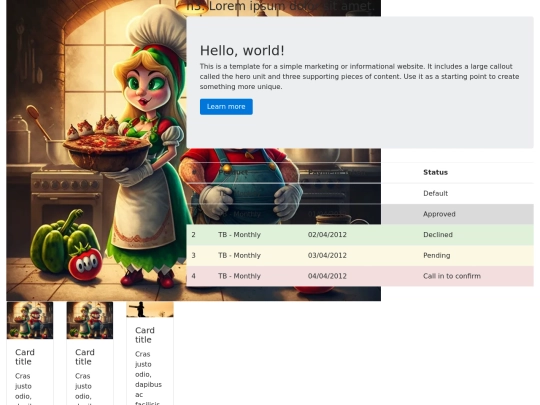Image resolution: width=540 pixels, height=405 pixels.
Task: Click the second card's chef thumbnail image
Action: (x=90, y=320)
